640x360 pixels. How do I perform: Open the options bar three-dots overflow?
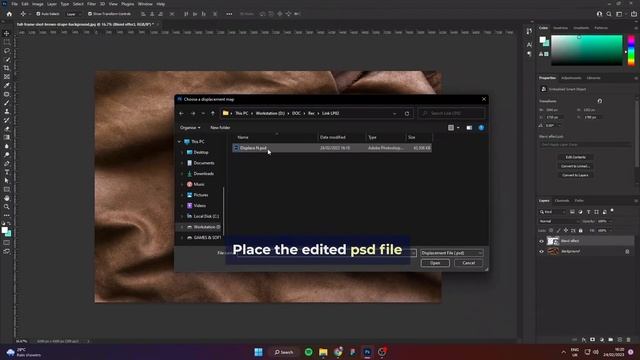pos(229,14)
